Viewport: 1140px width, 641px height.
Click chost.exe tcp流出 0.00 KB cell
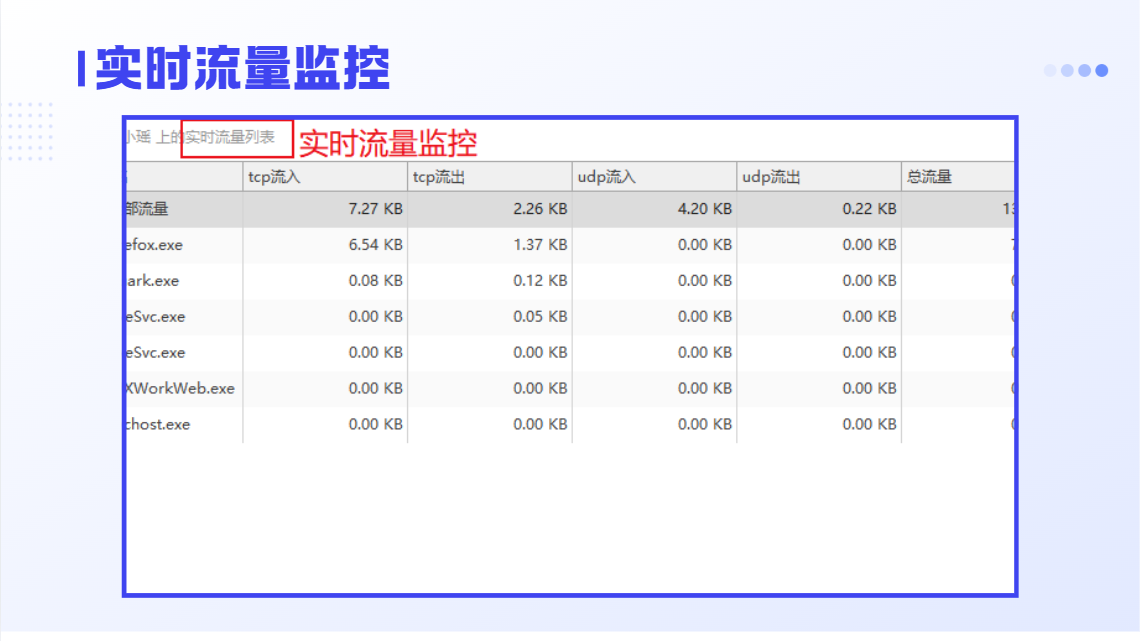(490, 424)
